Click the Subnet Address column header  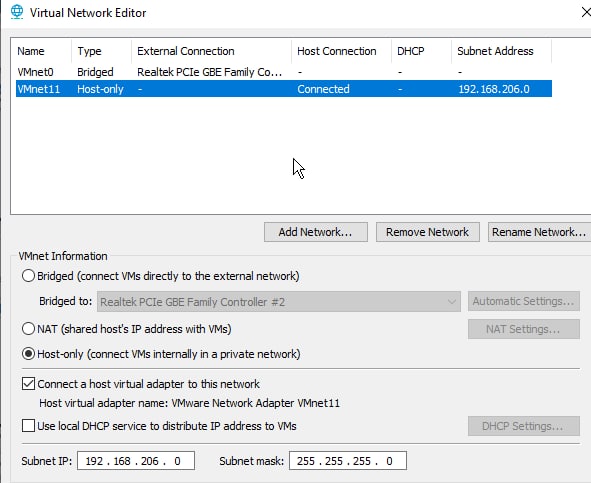tap(501, 51)
